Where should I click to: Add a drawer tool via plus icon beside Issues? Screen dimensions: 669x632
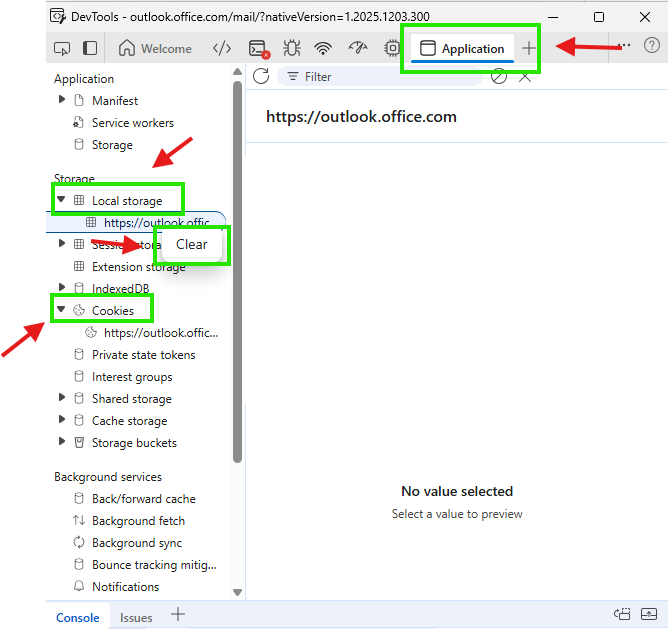[178, 615]
